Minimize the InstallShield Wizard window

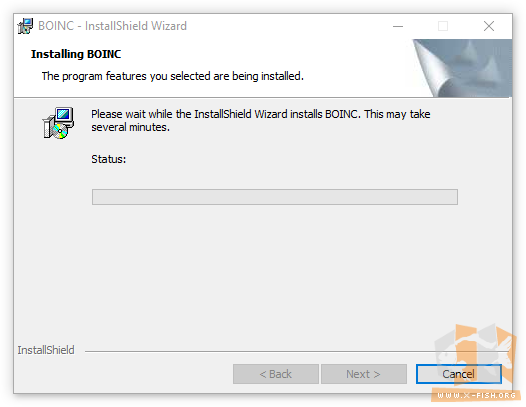(x=398, y=26)
